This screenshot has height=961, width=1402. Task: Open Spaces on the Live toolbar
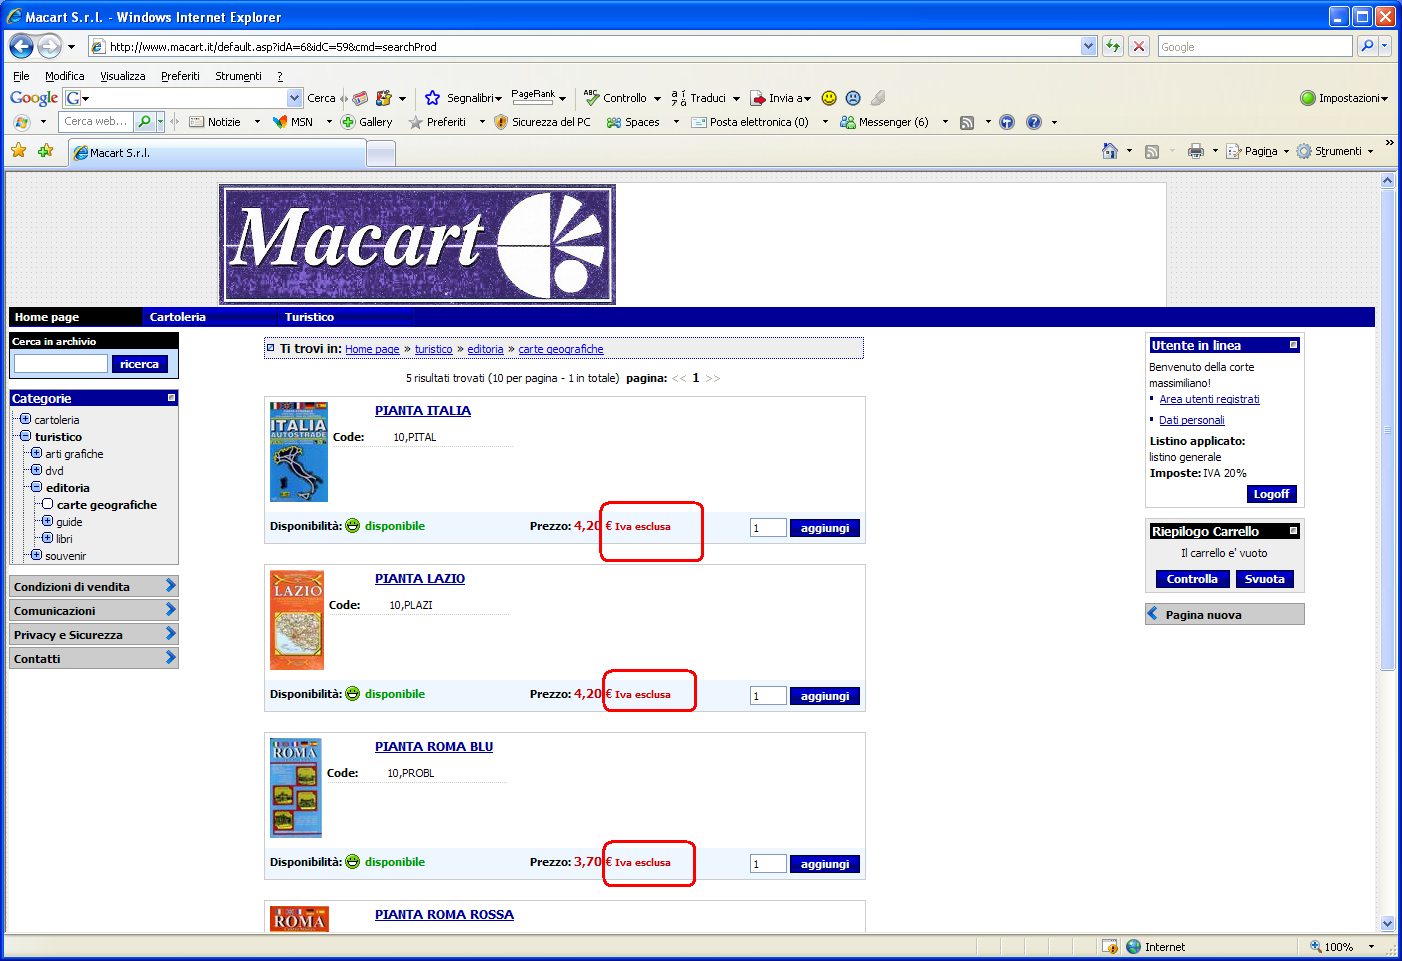(x=633, y=122)
